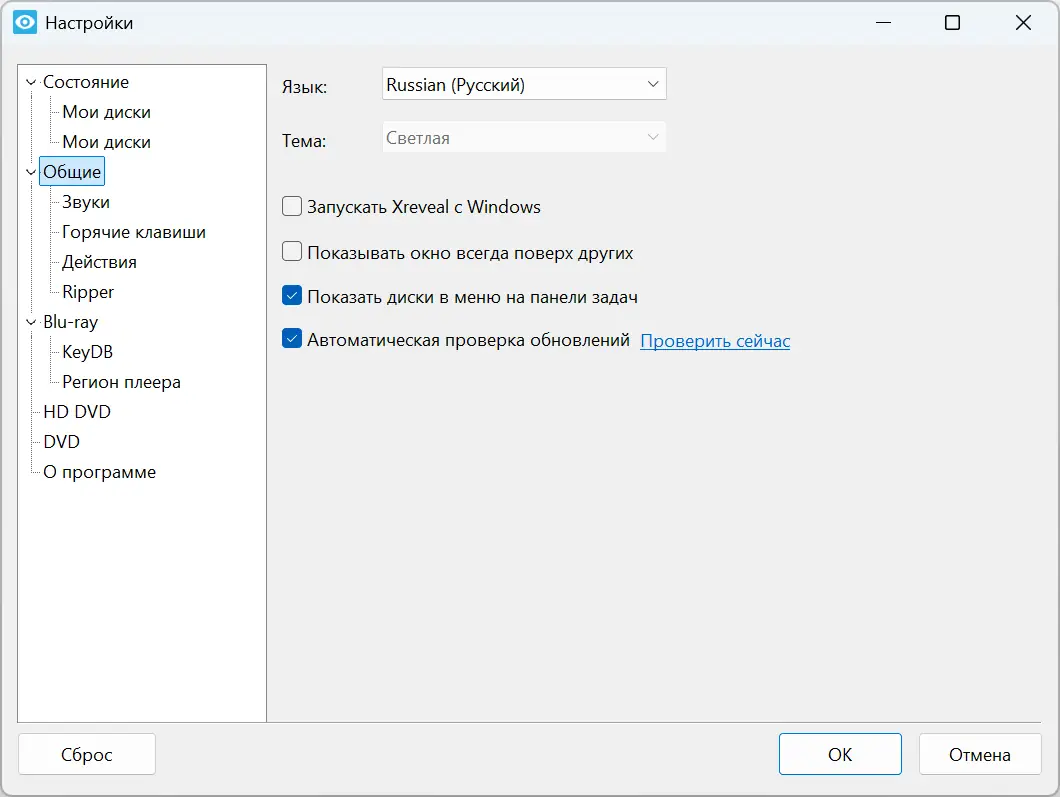Open the Язык language dropdown

pyautogui.click(x=524, y=85)
